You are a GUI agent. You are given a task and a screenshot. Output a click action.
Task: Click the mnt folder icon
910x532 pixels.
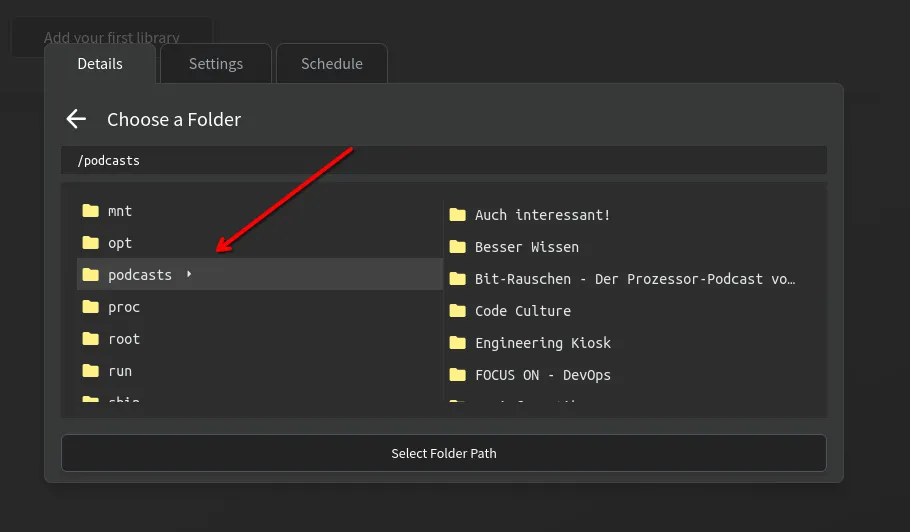[x=91, y=211]
